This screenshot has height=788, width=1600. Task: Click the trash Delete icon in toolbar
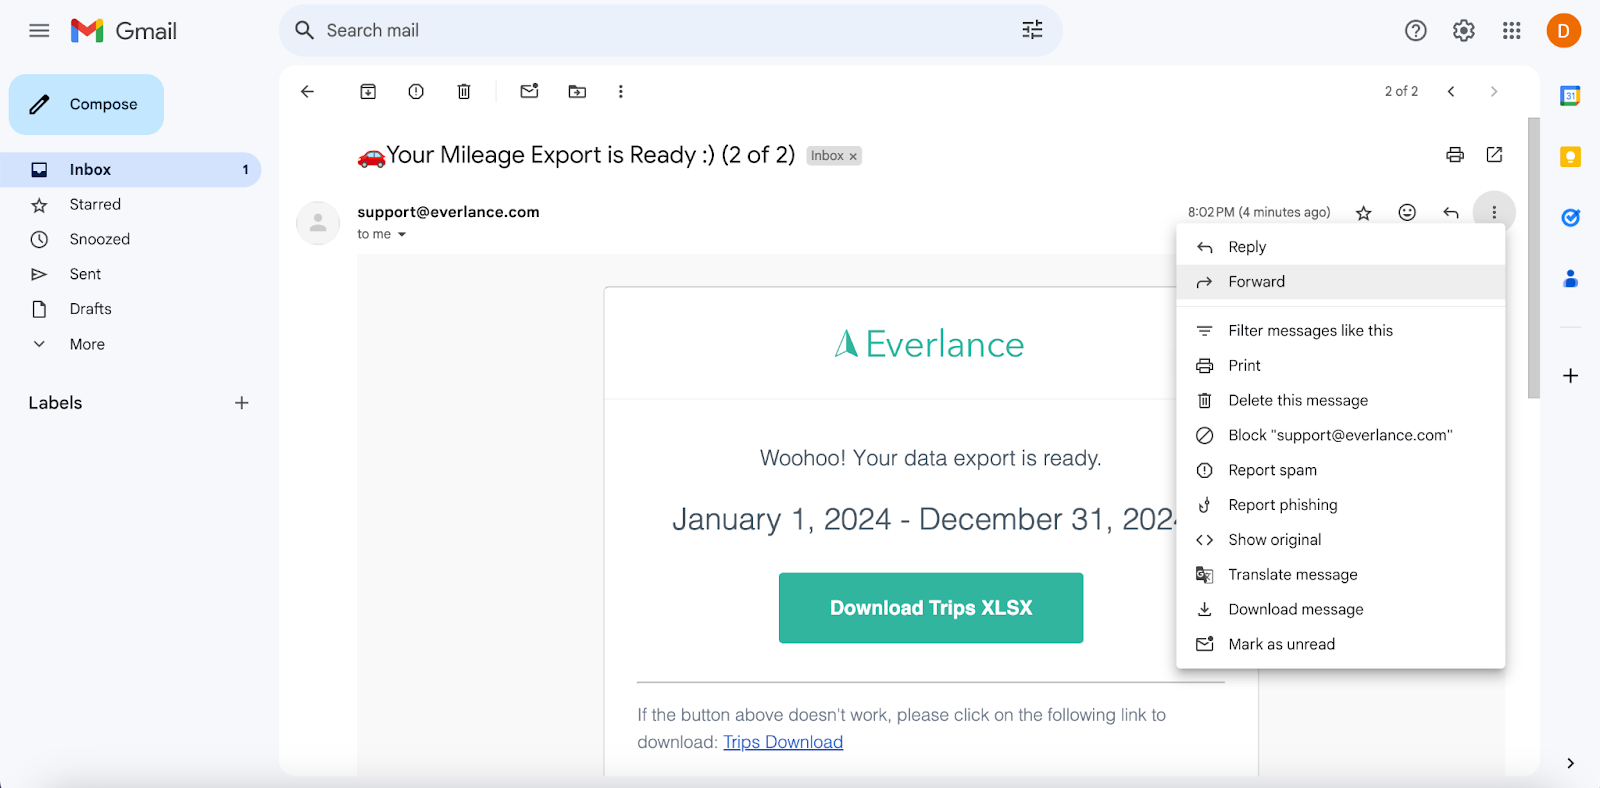click(x=464, y=92)
